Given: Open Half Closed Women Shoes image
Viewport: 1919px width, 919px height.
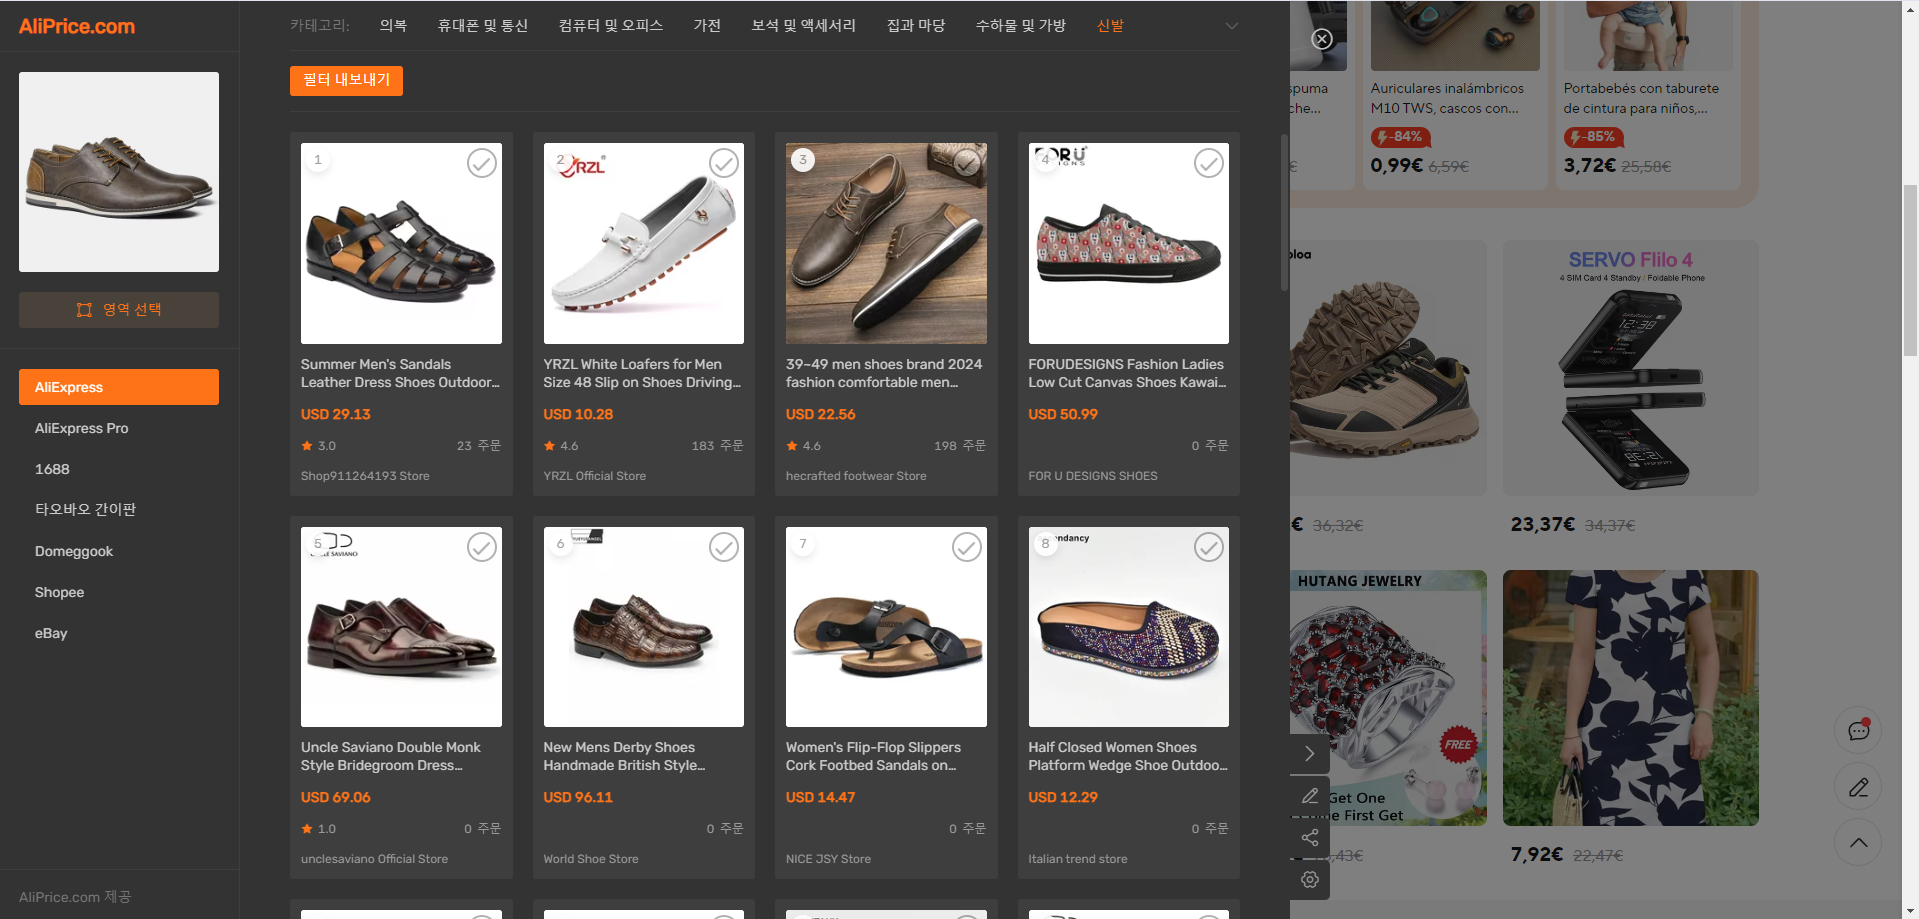Looking at the screenshot, I should (1128, 627).
